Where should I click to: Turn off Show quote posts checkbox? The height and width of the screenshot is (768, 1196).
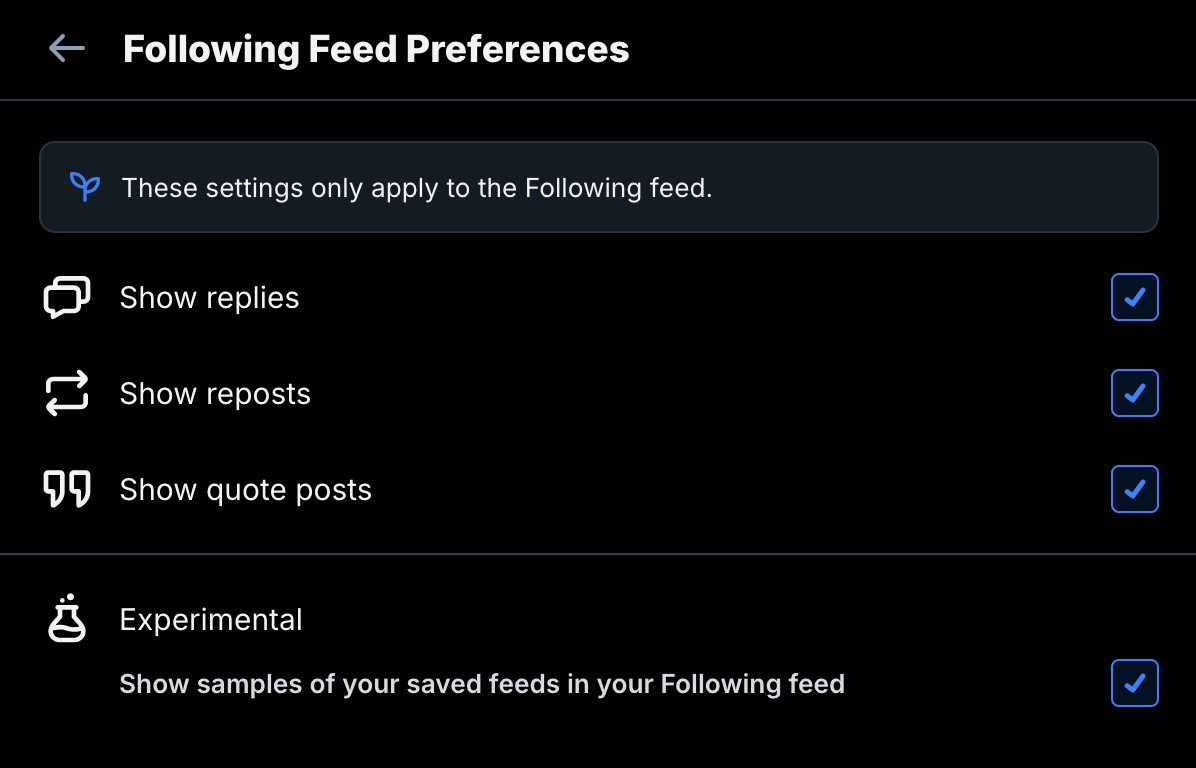(1134, 490)
